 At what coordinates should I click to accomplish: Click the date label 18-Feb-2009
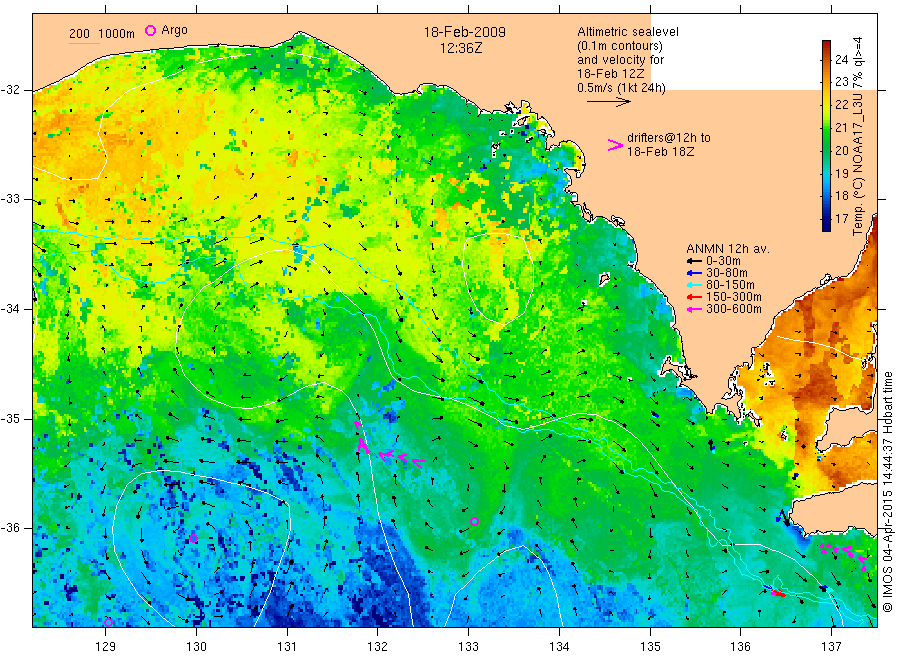tap(464, 32)
